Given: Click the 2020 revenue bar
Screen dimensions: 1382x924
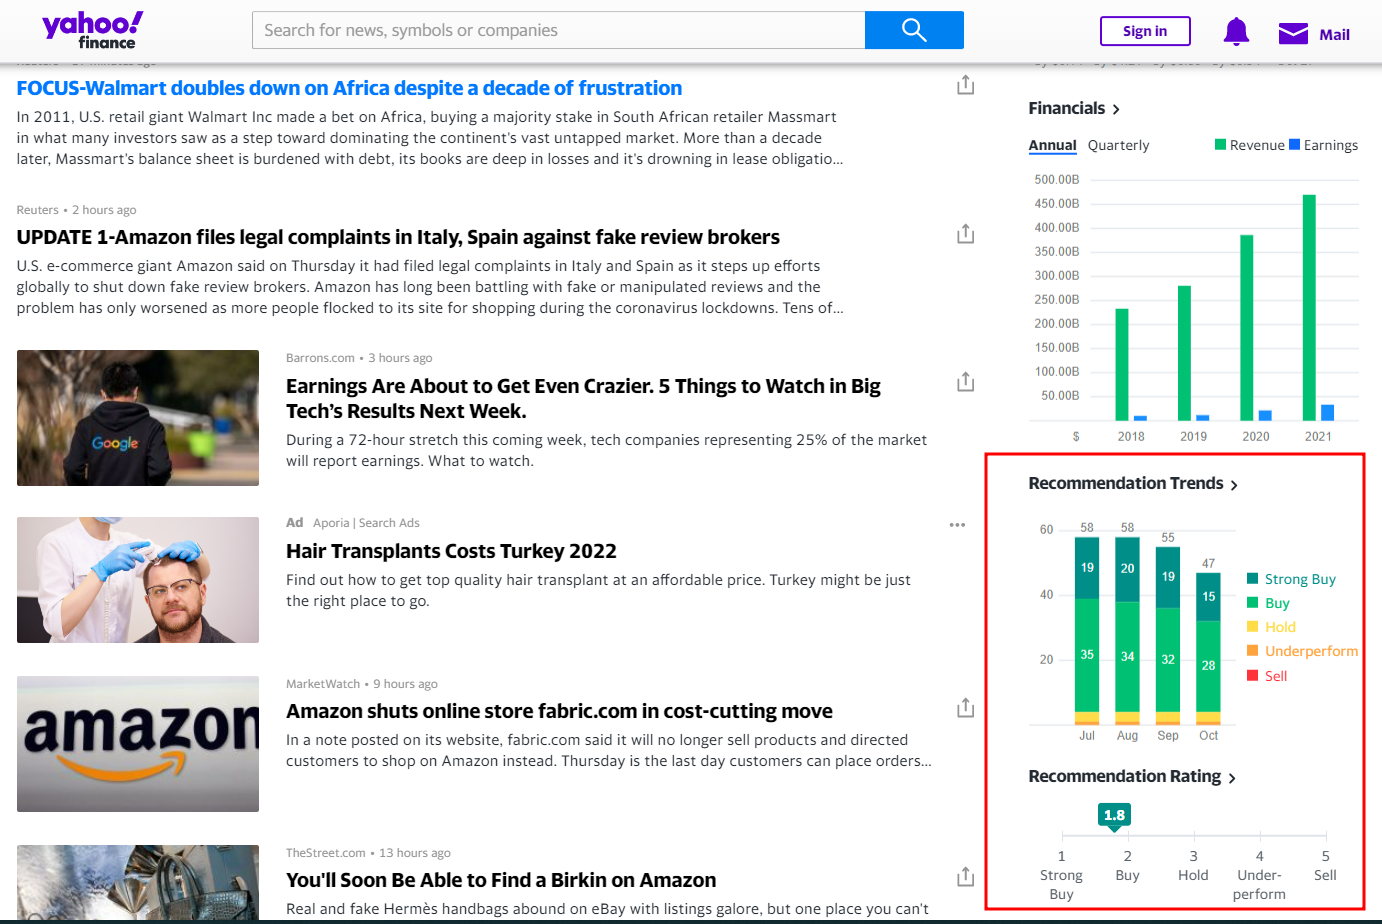Looking at the screenshot, I should [x=1247, y=327].
